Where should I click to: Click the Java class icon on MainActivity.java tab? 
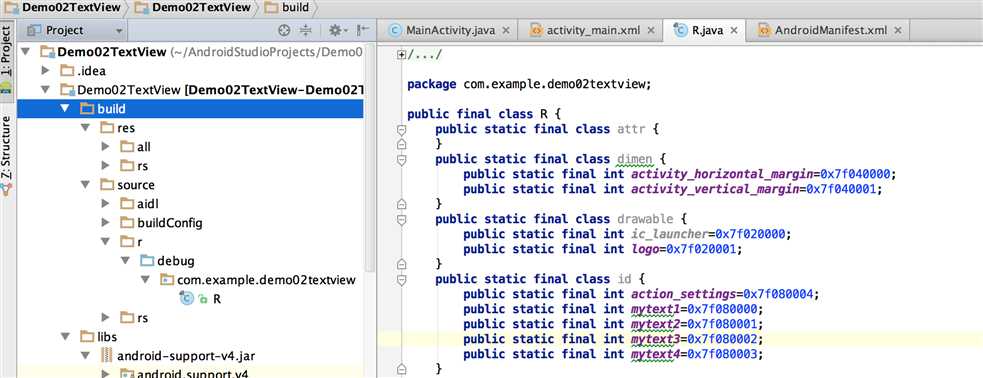pos(395,30)
